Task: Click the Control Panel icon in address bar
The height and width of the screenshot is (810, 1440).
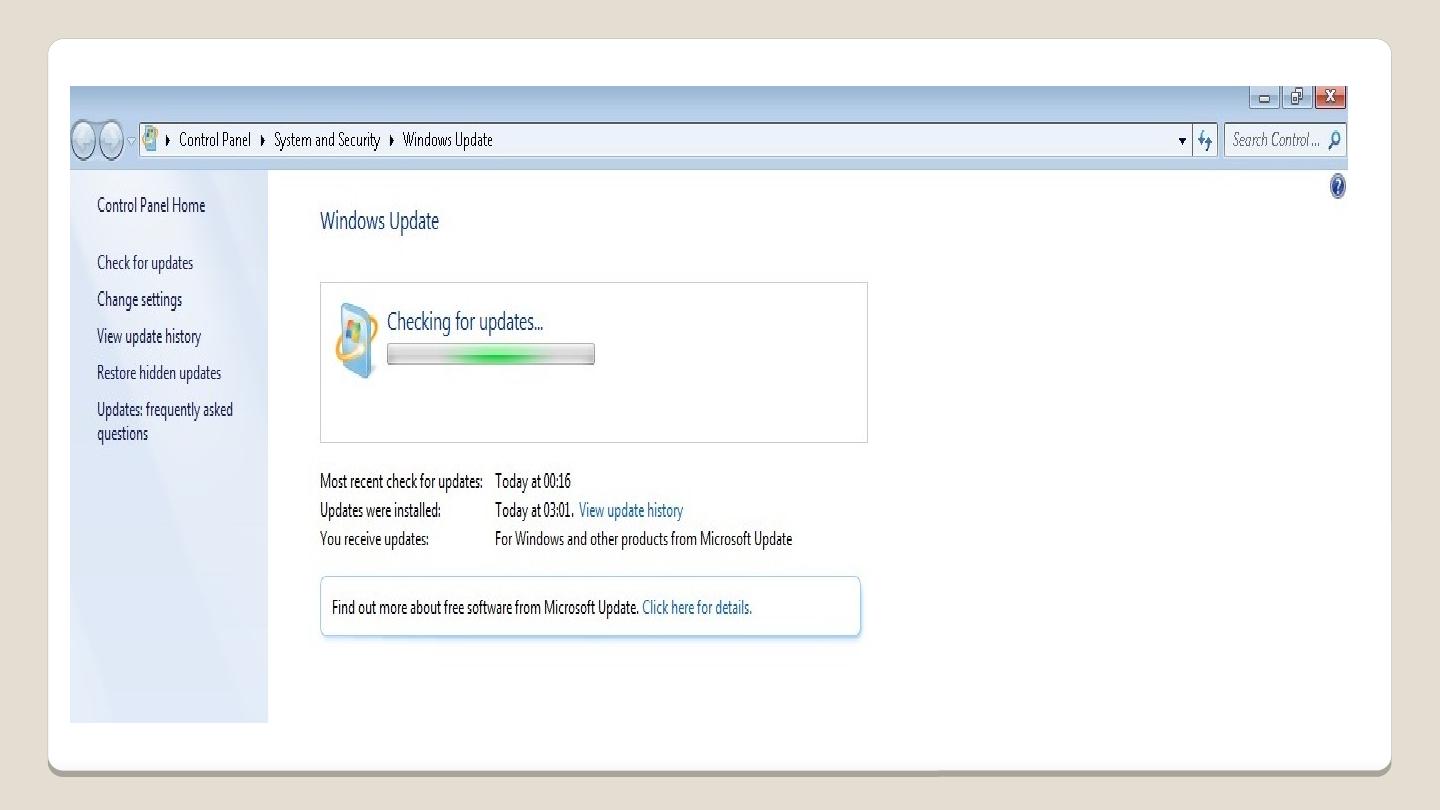Action: click(x=150, y=138)
